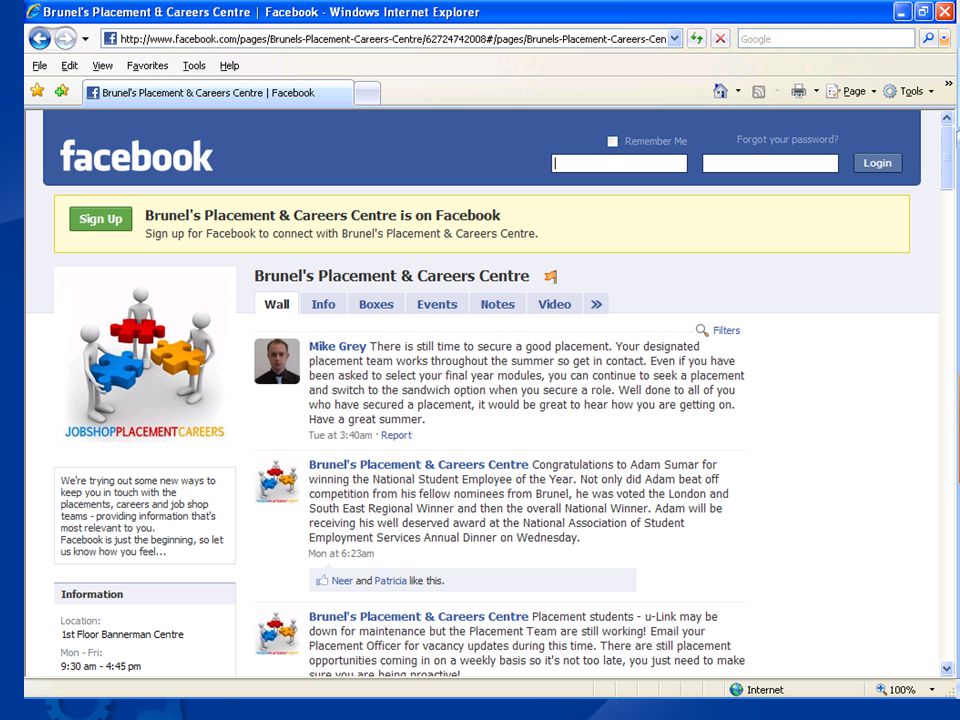Open the Tools menu in menu bar

(194, 66)
